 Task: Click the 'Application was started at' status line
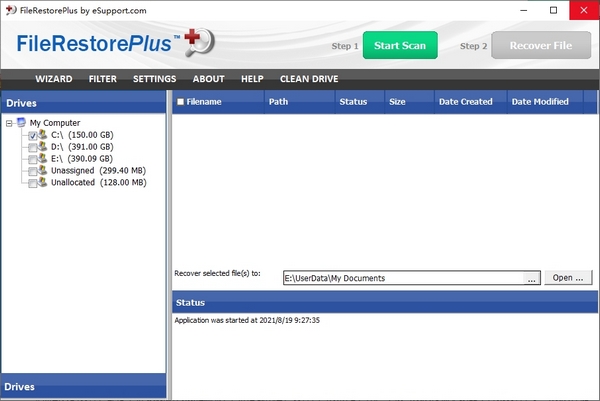[247, 320]
